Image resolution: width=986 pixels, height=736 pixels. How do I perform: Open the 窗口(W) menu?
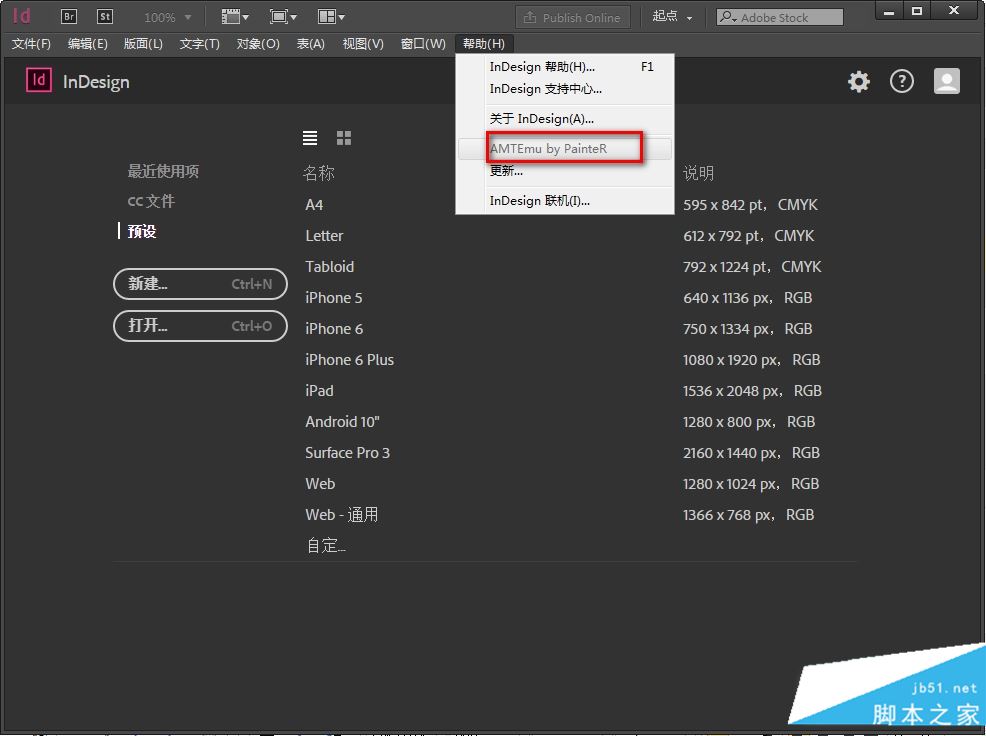pyautogui.click(x=423, y=43)
